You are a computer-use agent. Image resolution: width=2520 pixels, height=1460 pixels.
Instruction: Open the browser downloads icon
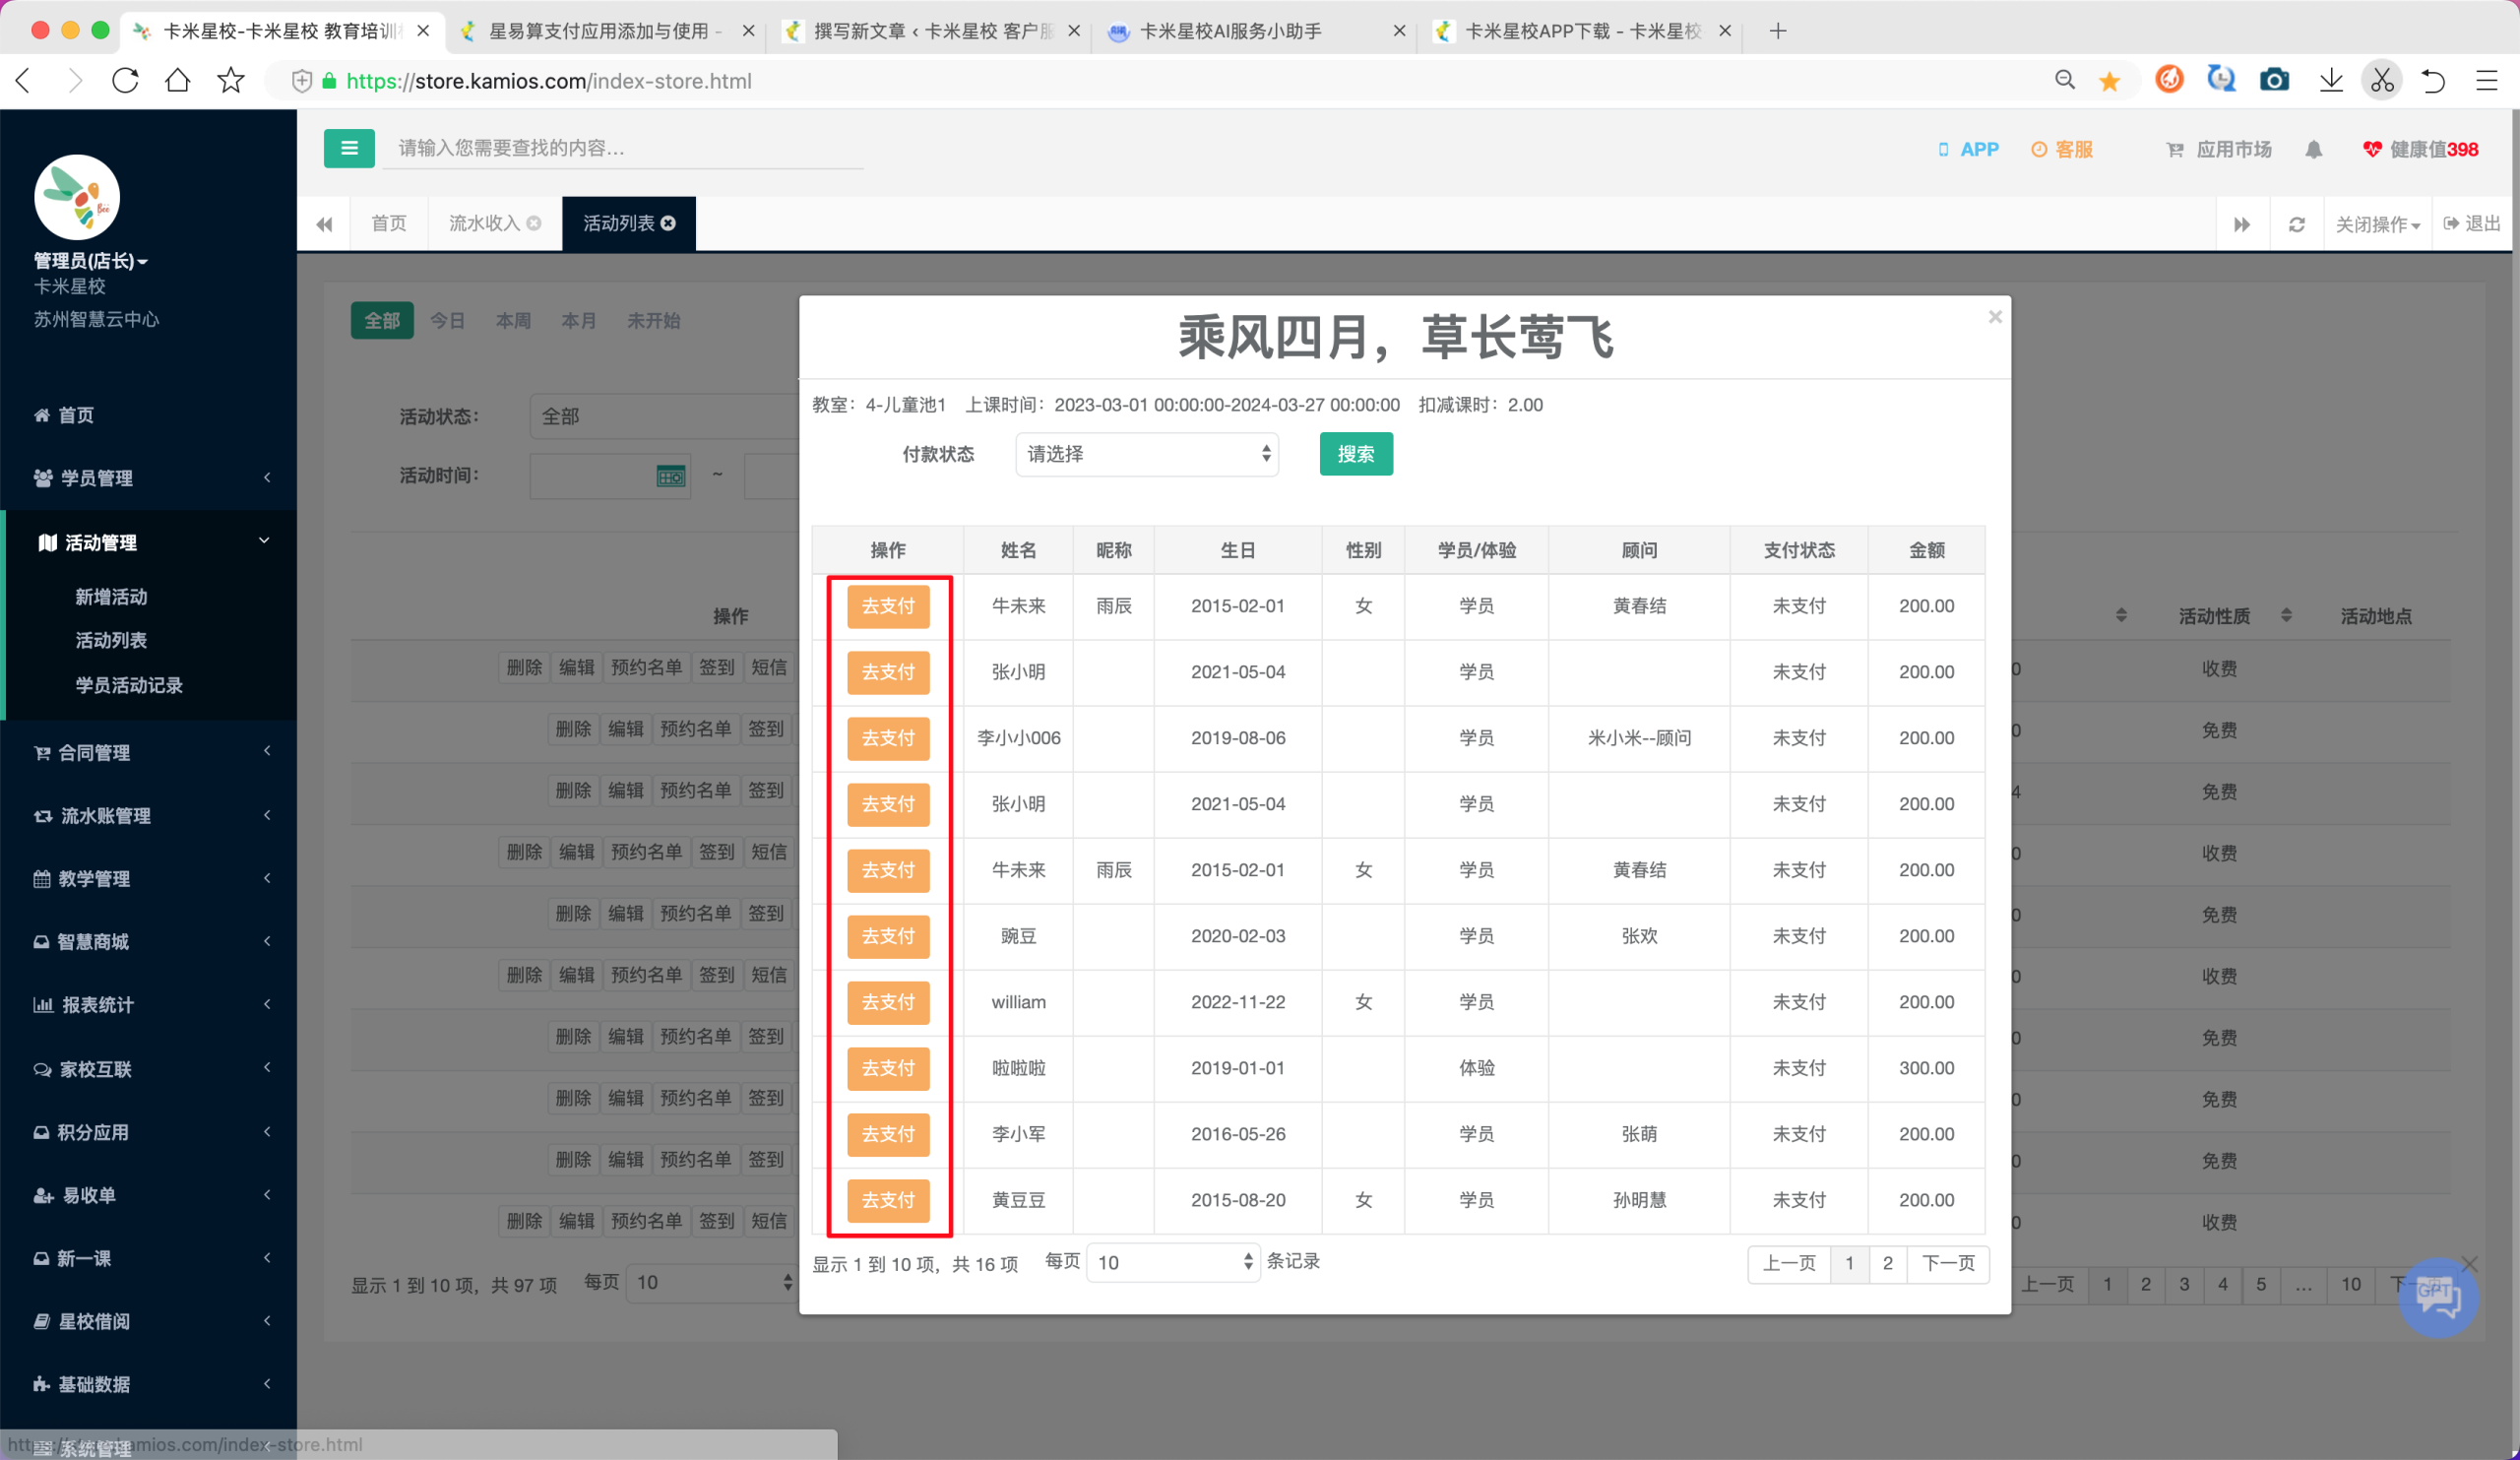pyautogui.click(x=2331, y=80)
